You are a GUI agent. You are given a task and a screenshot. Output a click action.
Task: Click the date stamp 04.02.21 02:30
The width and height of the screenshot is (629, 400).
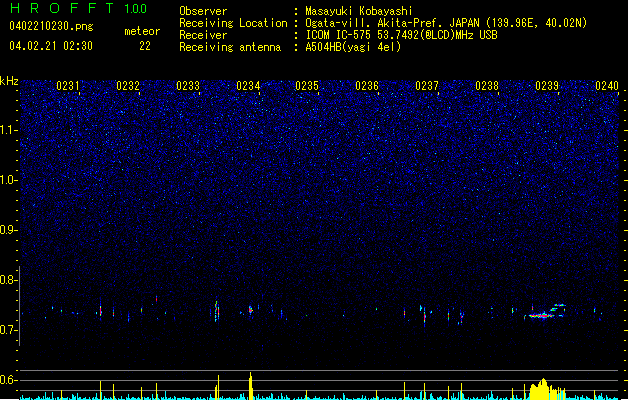click(51, 46)
